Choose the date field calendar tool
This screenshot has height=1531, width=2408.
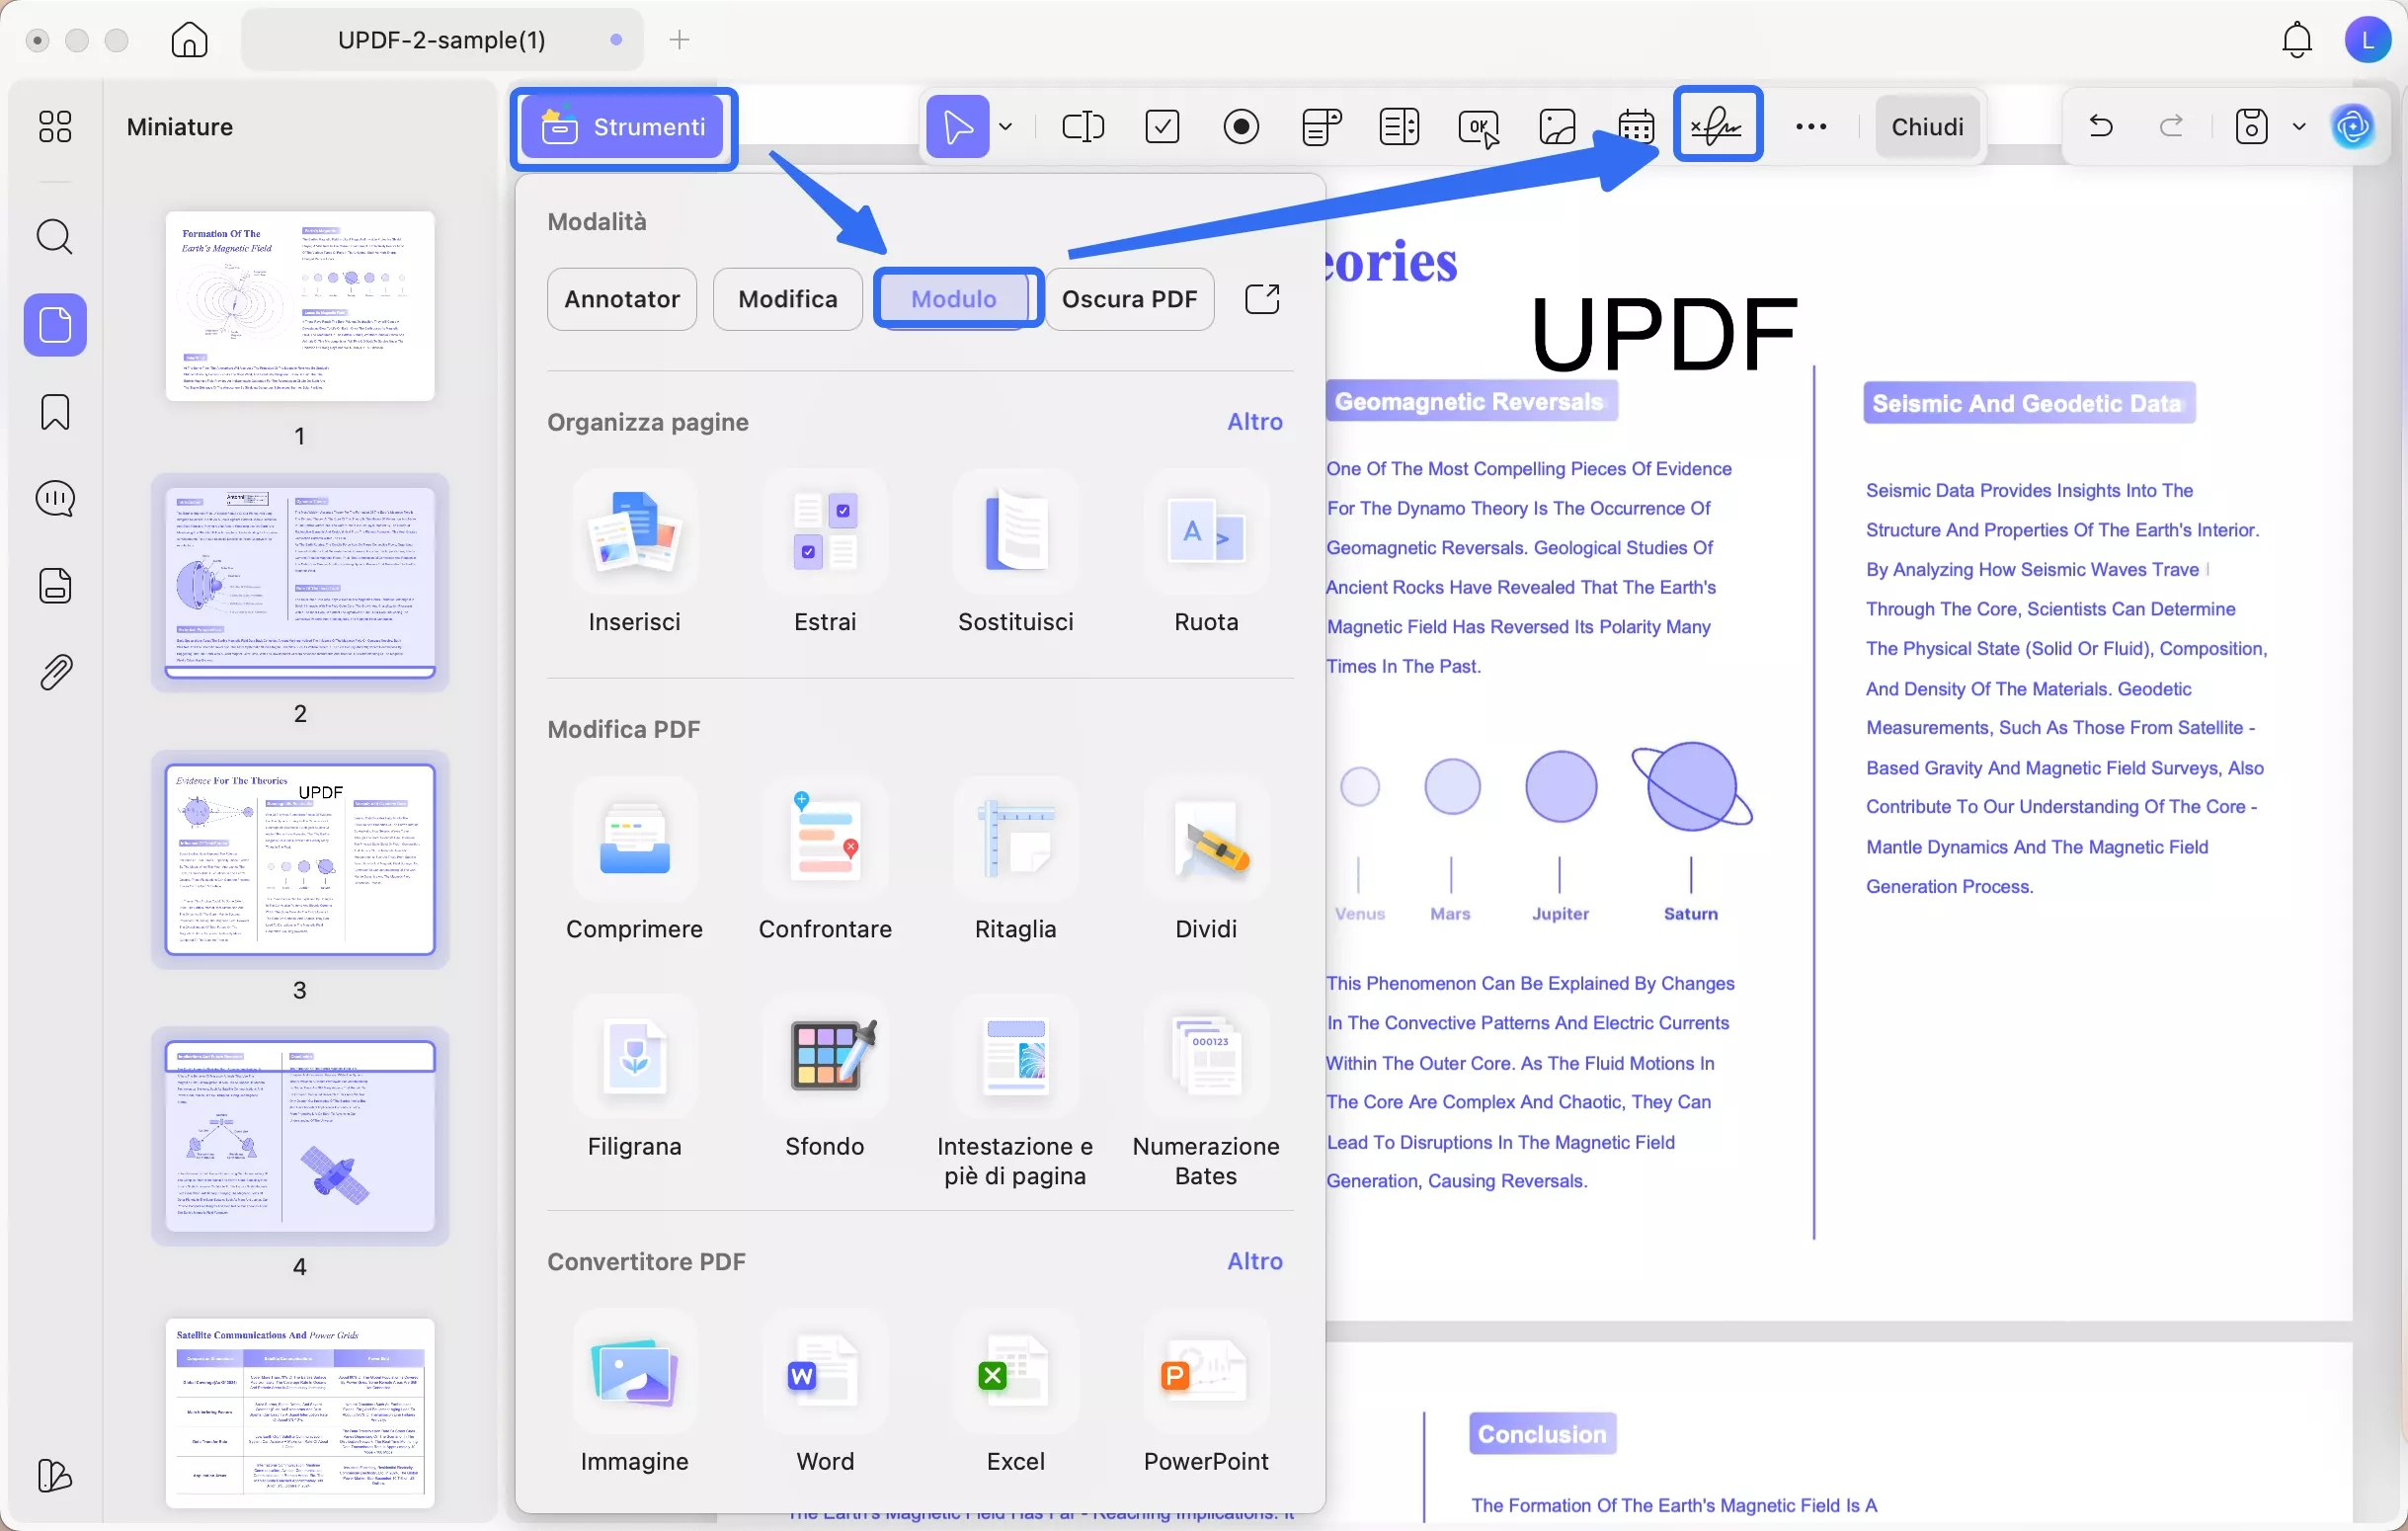1636,126
